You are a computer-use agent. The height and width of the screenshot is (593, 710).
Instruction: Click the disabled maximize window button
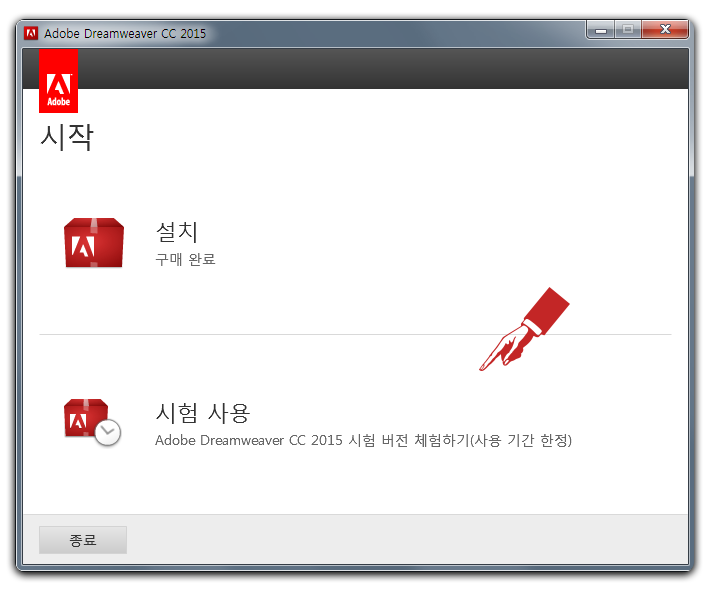[628, 30]
